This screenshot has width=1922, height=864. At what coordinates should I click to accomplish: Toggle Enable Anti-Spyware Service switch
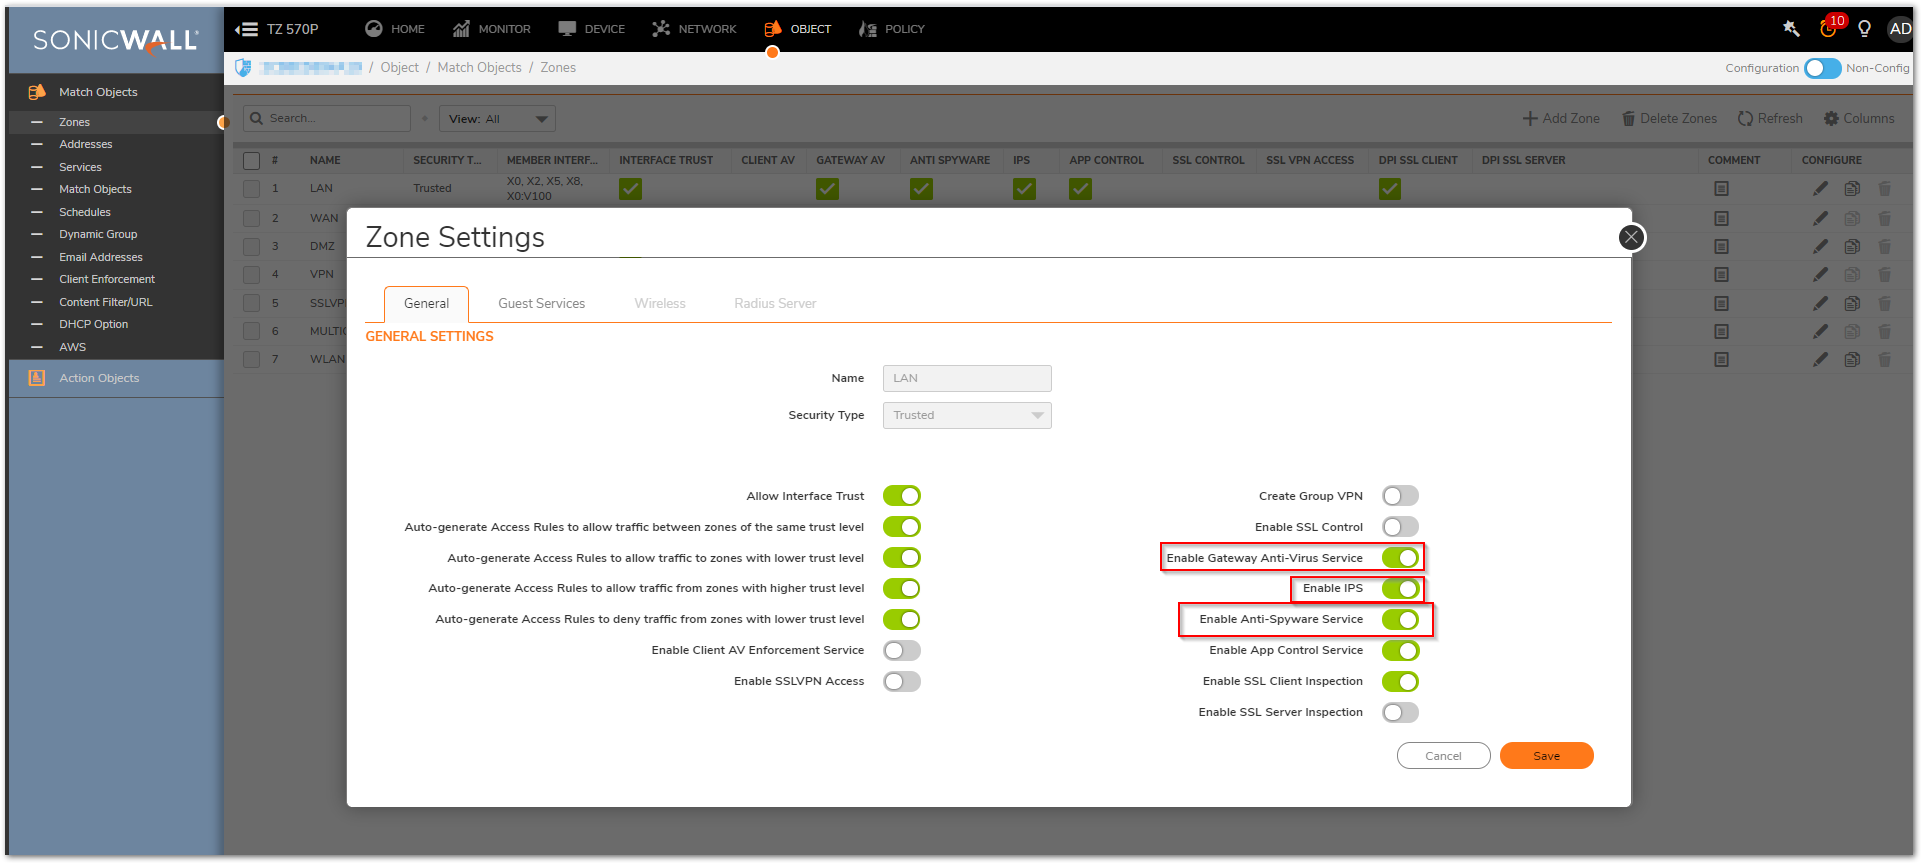(1400, 620)
